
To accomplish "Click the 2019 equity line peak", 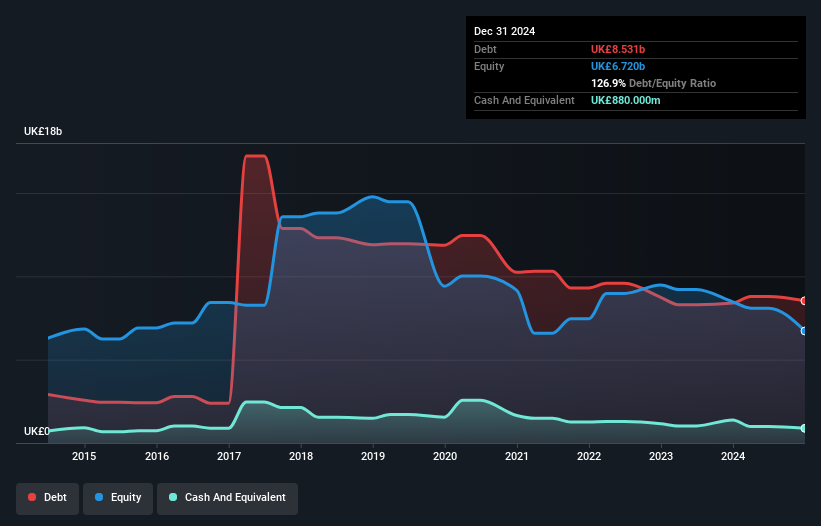I will 372,197.
